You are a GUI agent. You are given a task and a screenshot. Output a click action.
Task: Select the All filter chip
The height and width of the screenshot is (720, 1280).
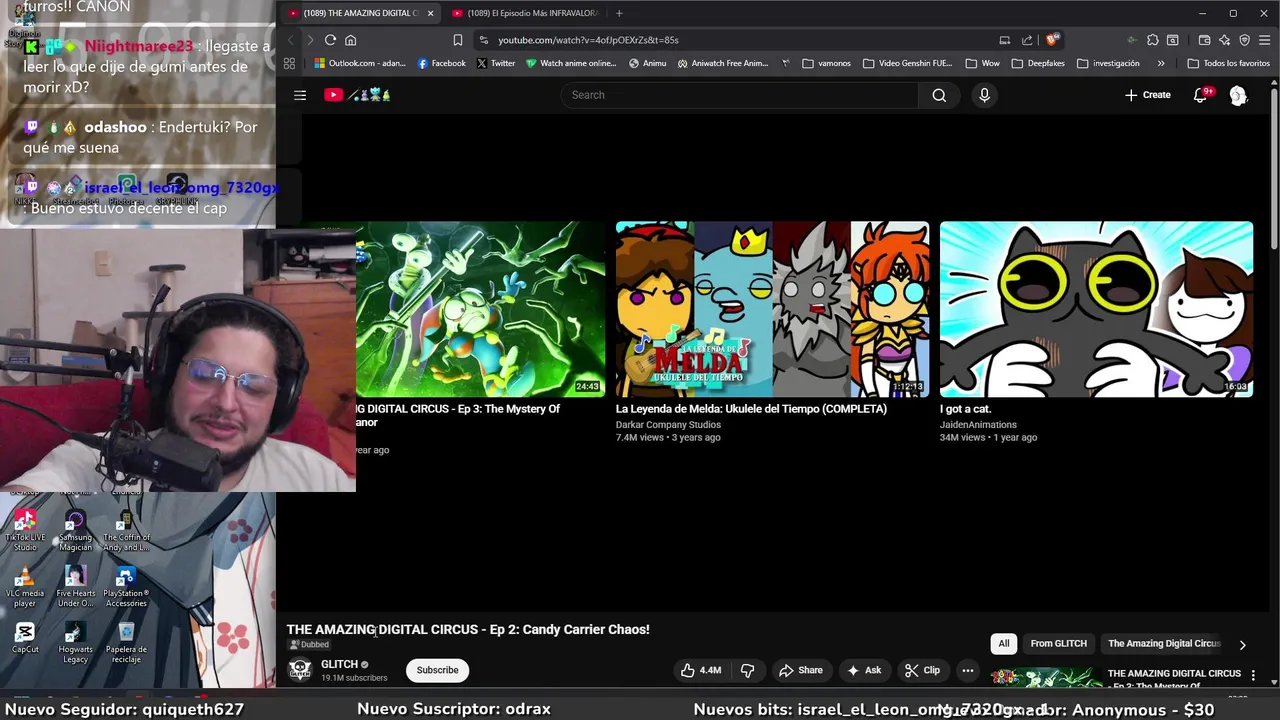(x=1004, y=644)
